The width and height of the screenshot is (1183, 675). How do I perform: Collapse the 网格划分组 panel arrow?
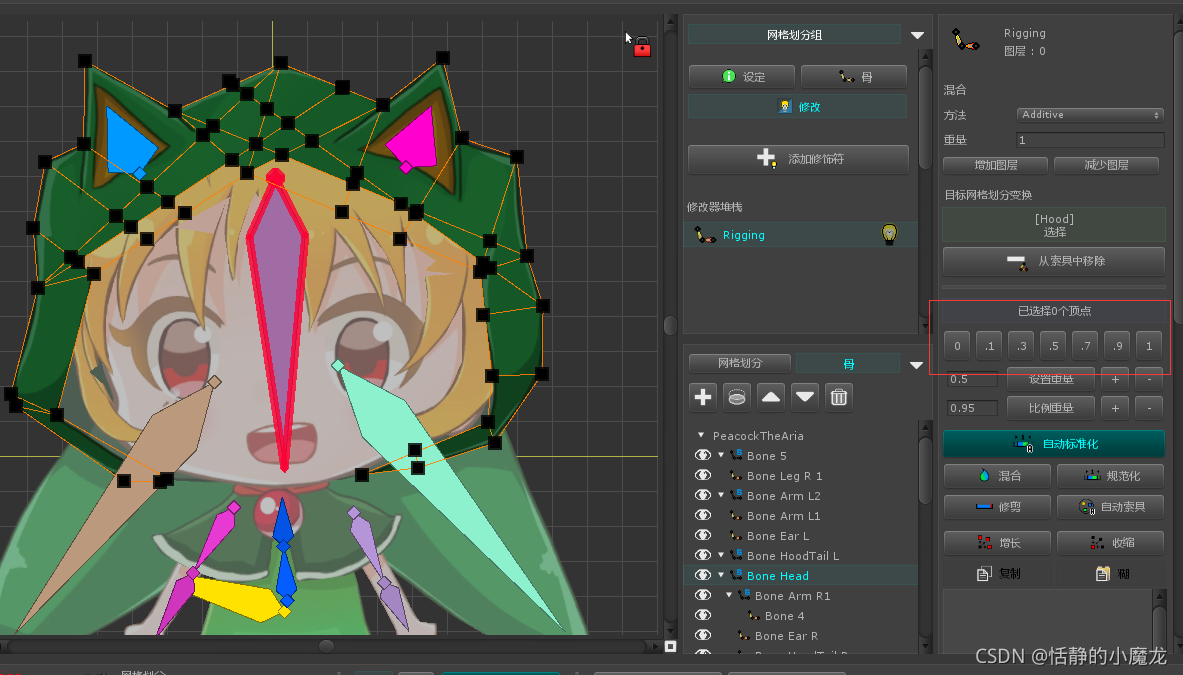point(917,35)
